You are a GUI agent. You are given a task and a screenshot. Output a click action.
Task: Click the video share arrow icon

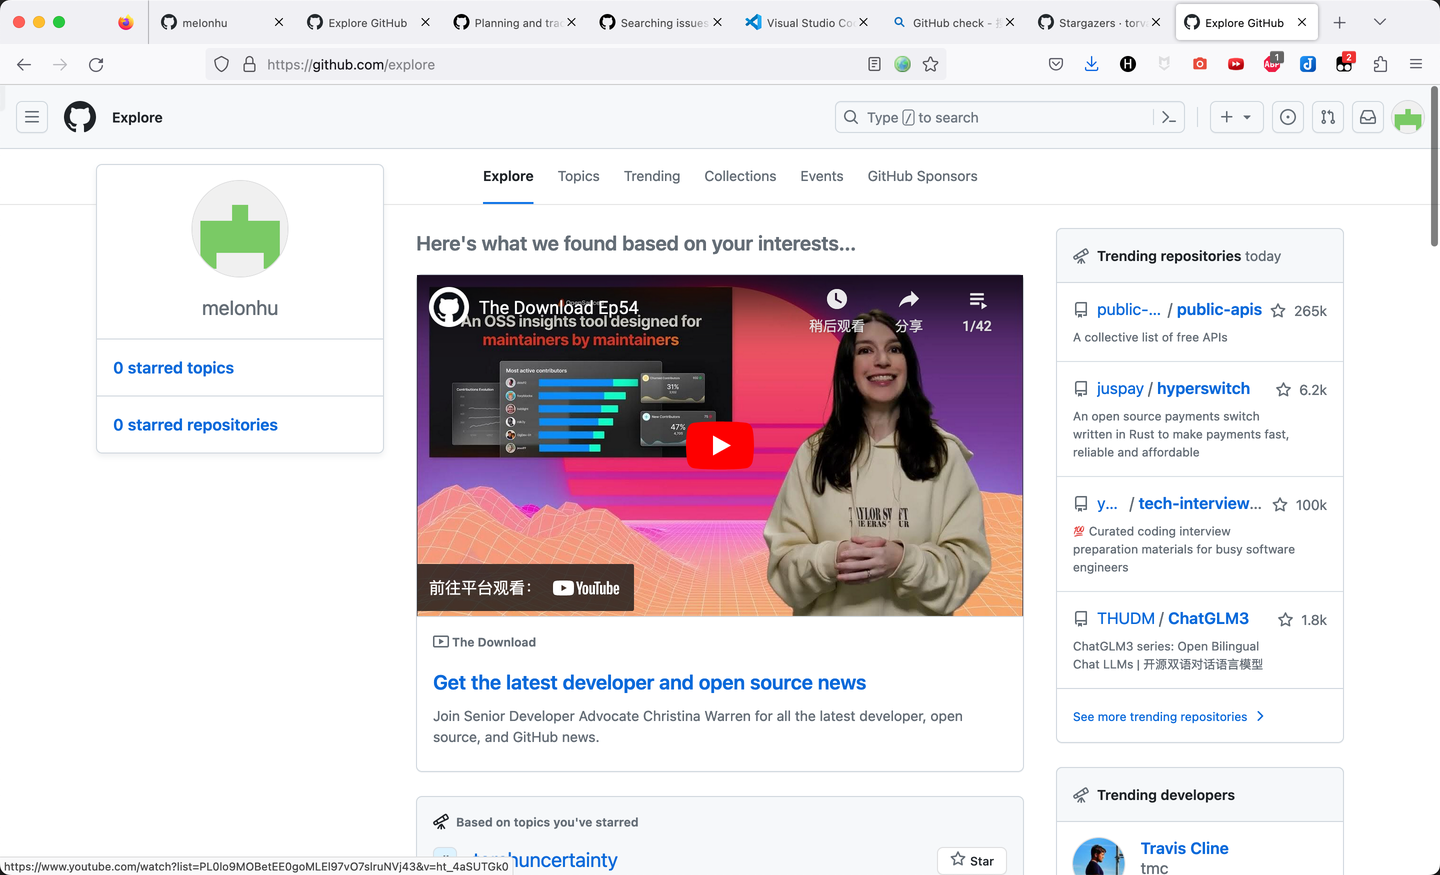pyautogui.click(x=908, y=299)
